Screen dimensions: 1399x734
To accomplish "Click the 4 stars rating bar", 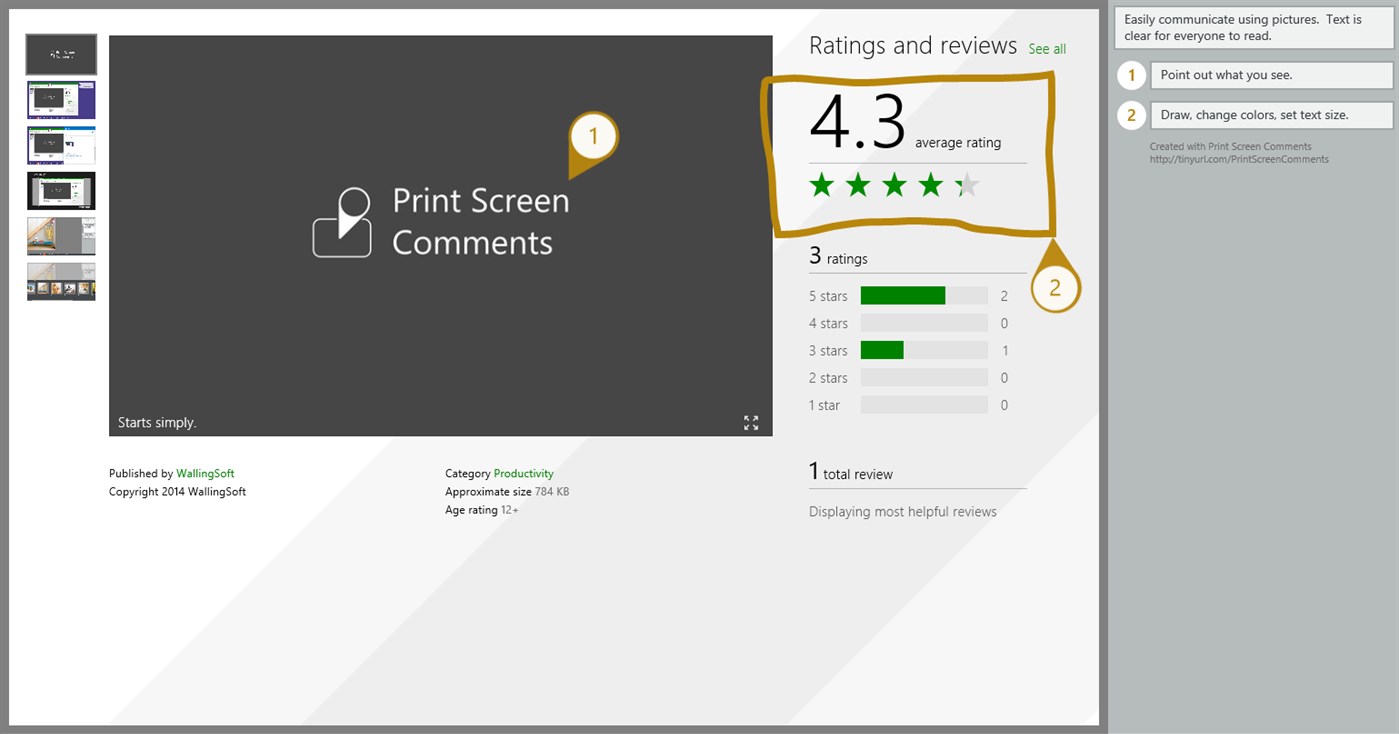I will (924, 323).
